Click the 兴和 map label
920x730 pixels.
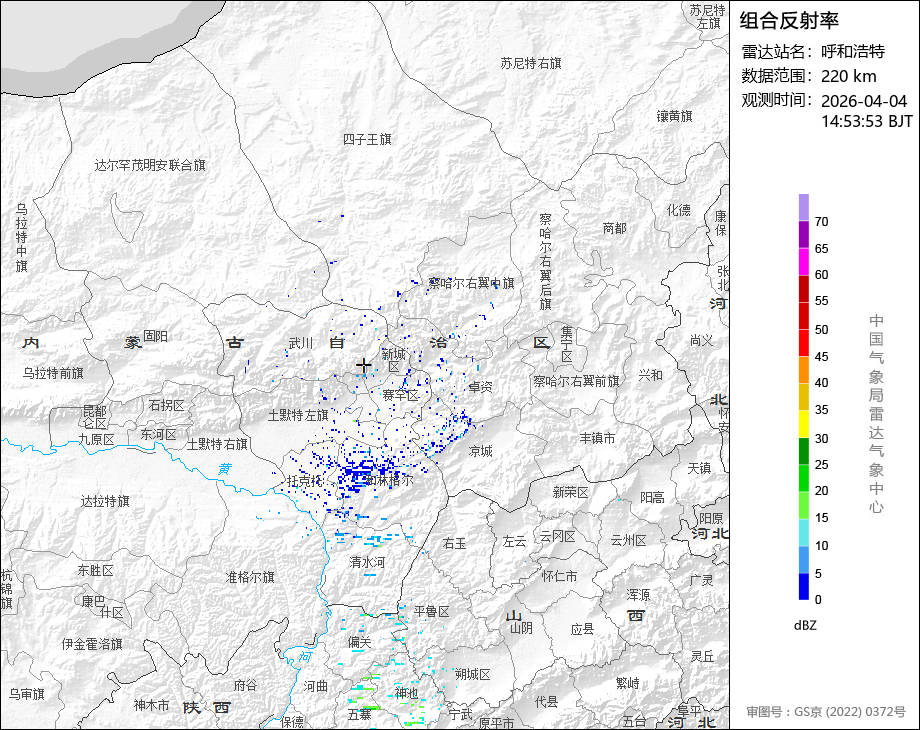[650, 375]
